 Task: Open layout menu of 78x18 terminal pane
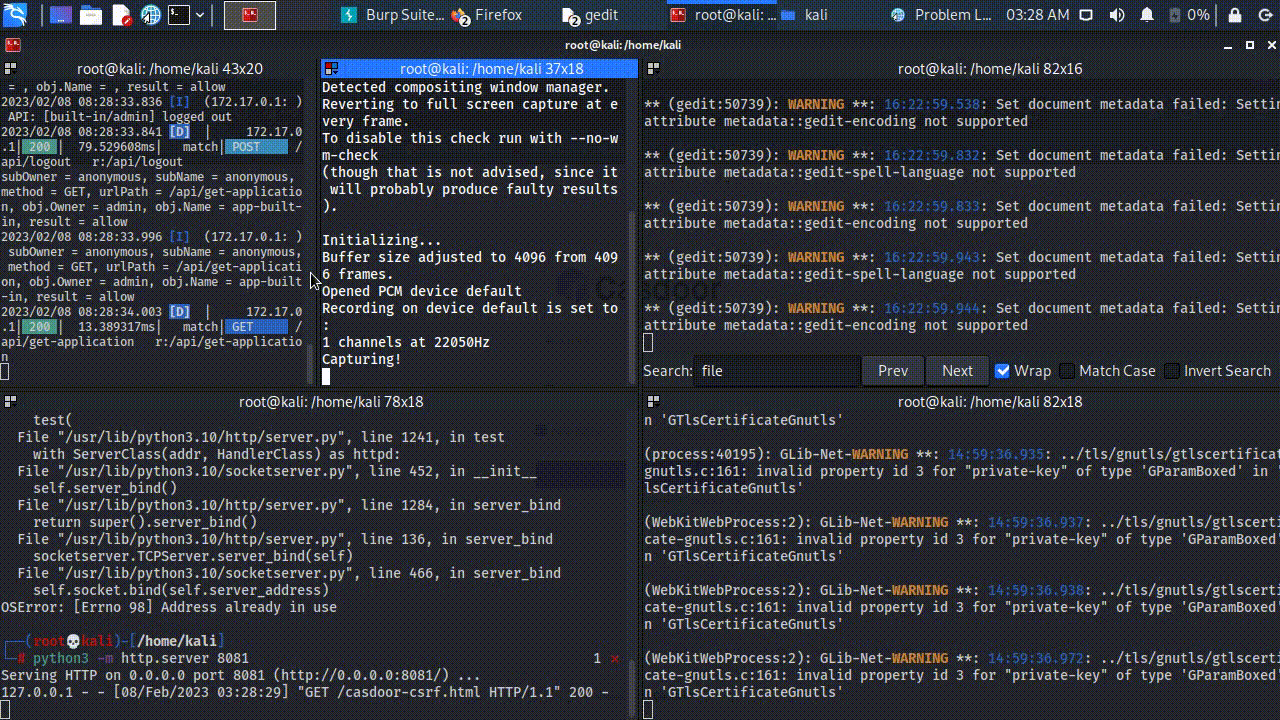click(10, 401)
